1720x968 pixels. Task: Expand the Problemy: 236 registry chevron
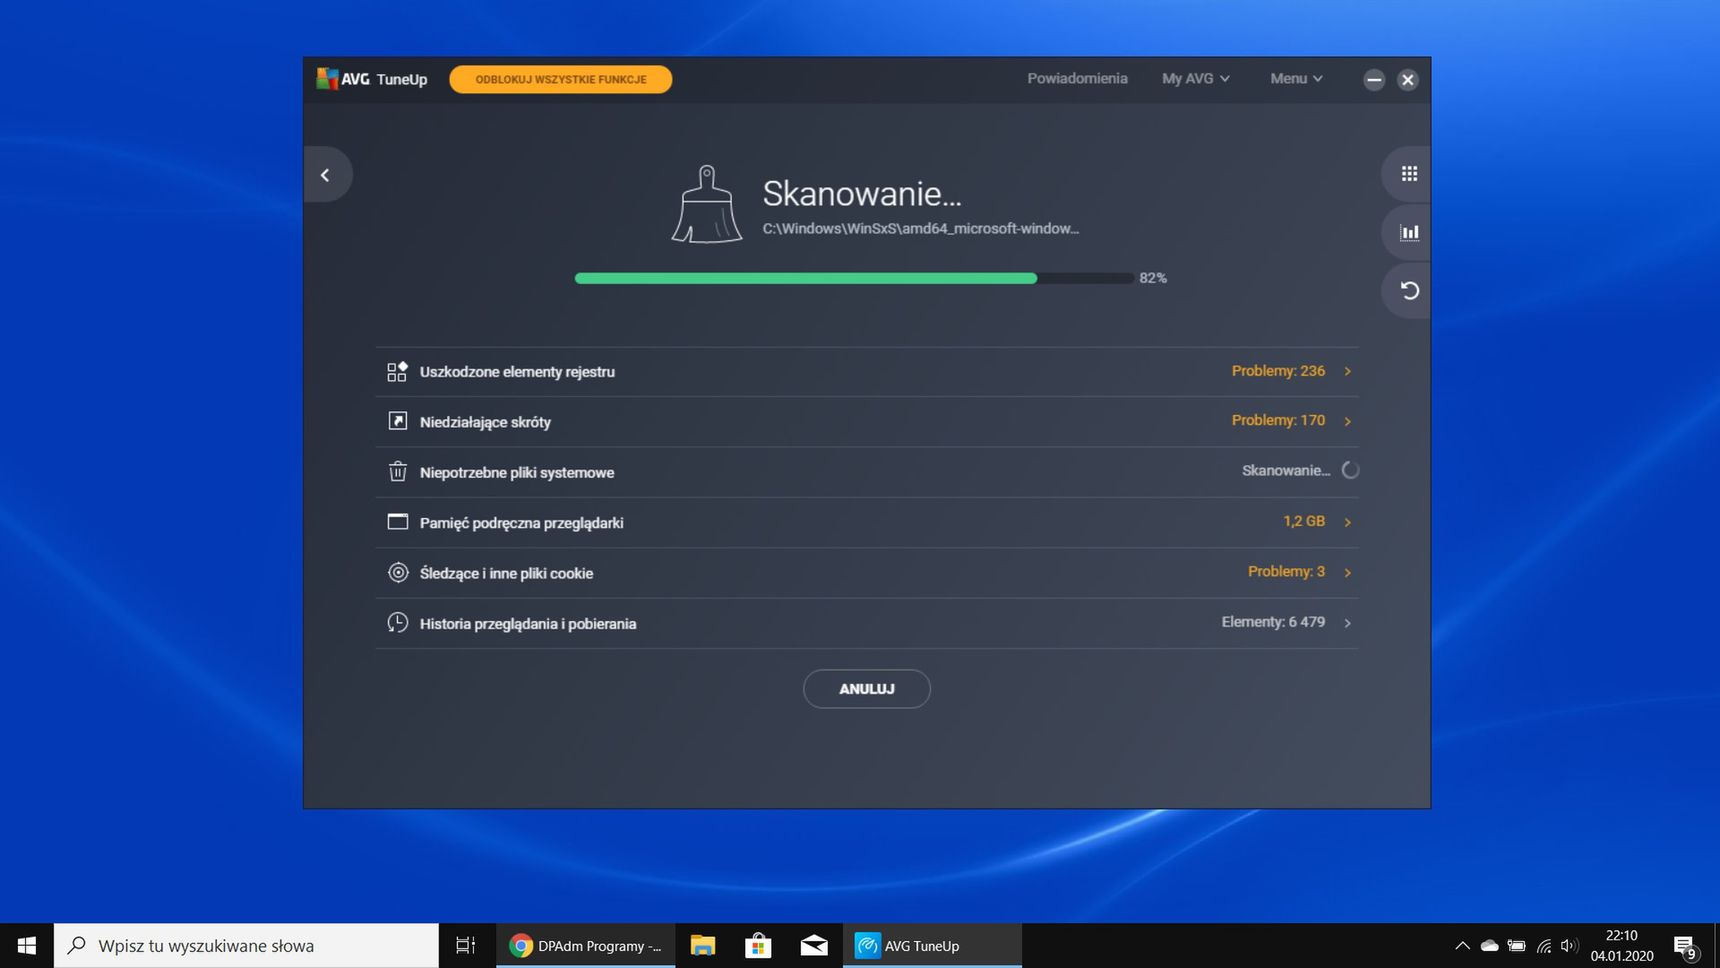pos(1348,371)
